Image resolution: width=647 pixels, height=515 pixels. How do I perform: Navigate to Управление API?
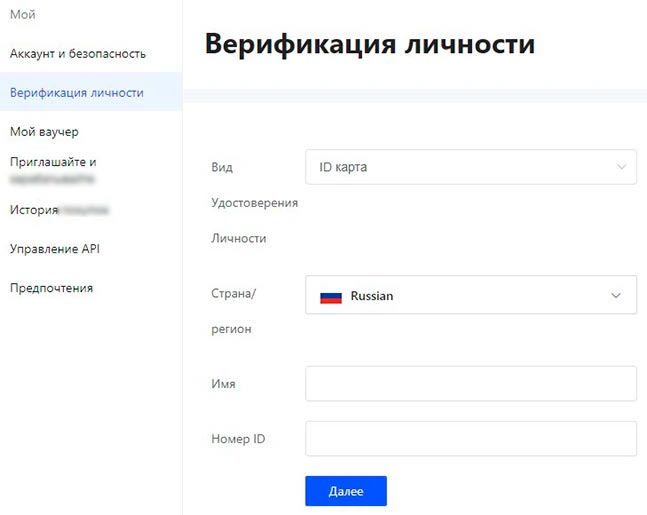tap(55, 249)
